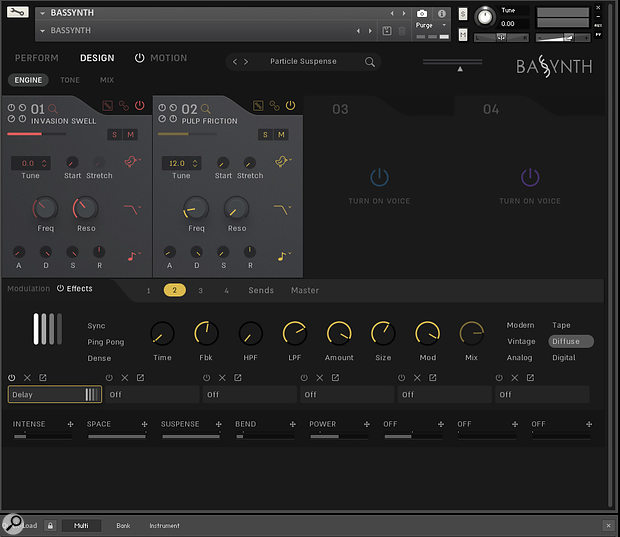620x537 pixels.
Task: Open voice 02 sample mode dropdown
Action: point(283,161)
